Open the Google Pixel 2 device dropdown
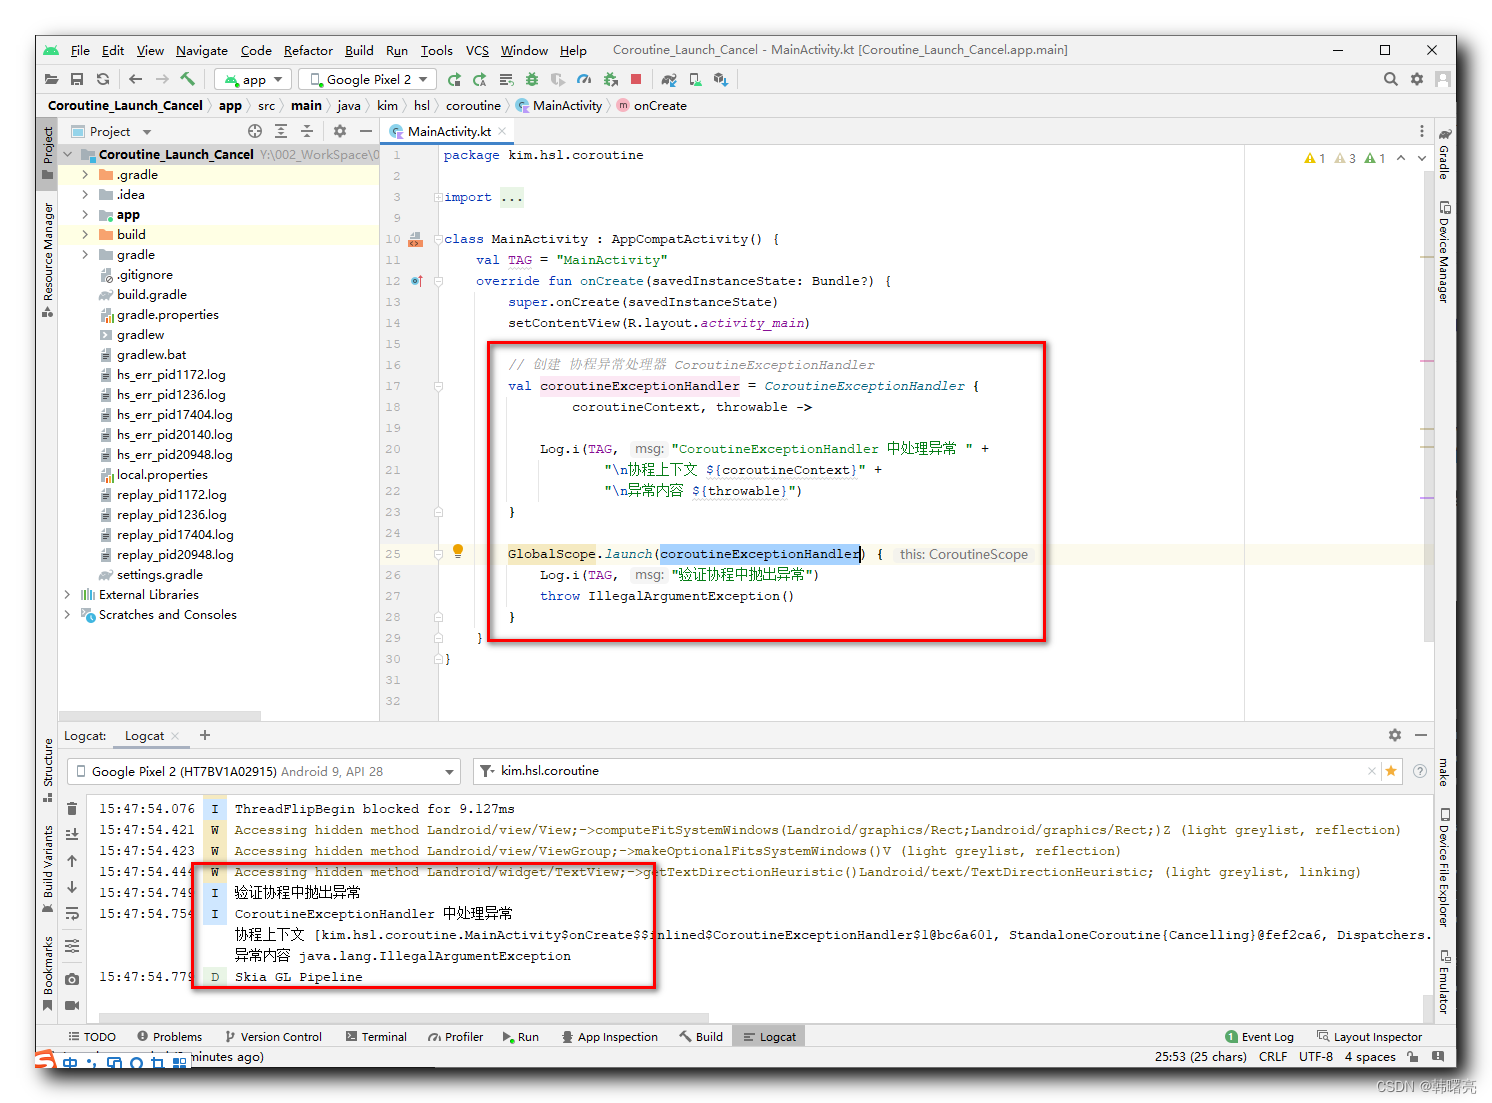 366,79
